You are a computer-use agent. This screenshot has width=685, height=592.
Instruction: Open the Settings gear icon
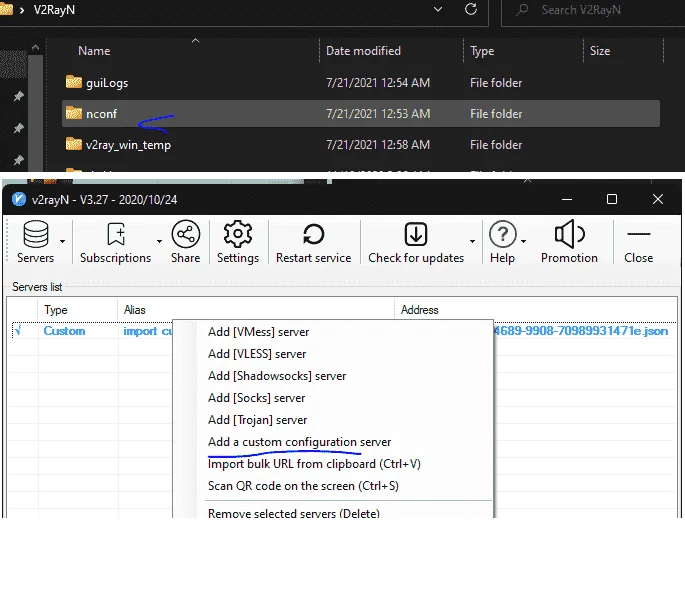pos(238,234)
